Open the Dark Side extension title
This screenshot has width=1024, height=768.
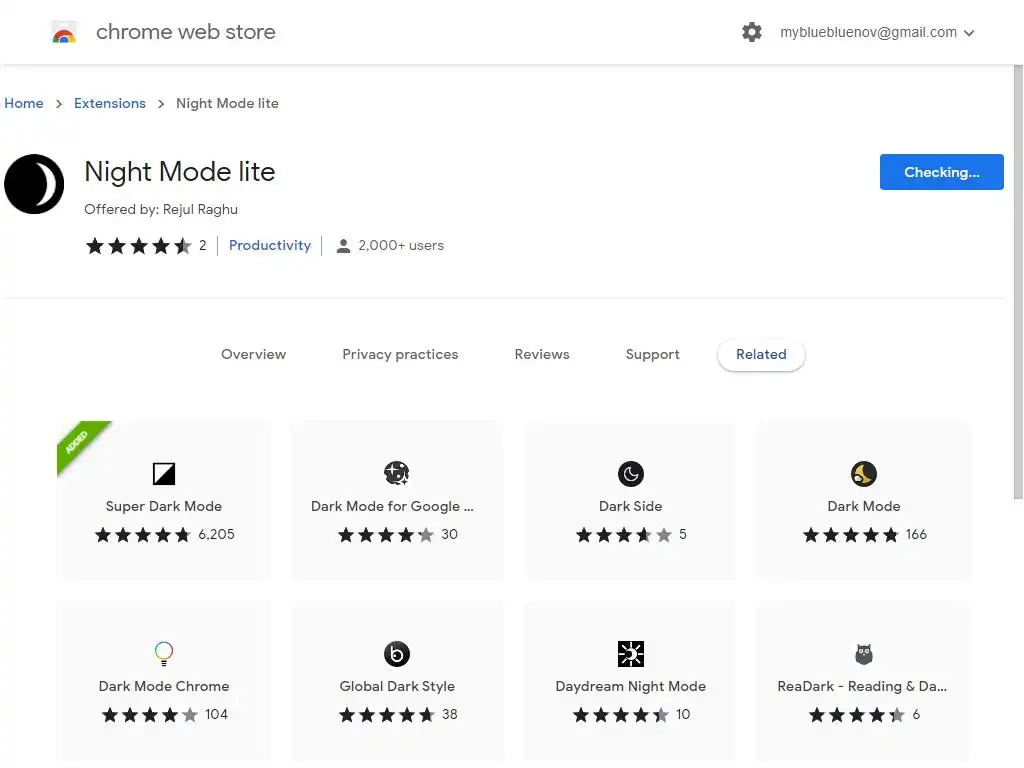click(631, 506)
